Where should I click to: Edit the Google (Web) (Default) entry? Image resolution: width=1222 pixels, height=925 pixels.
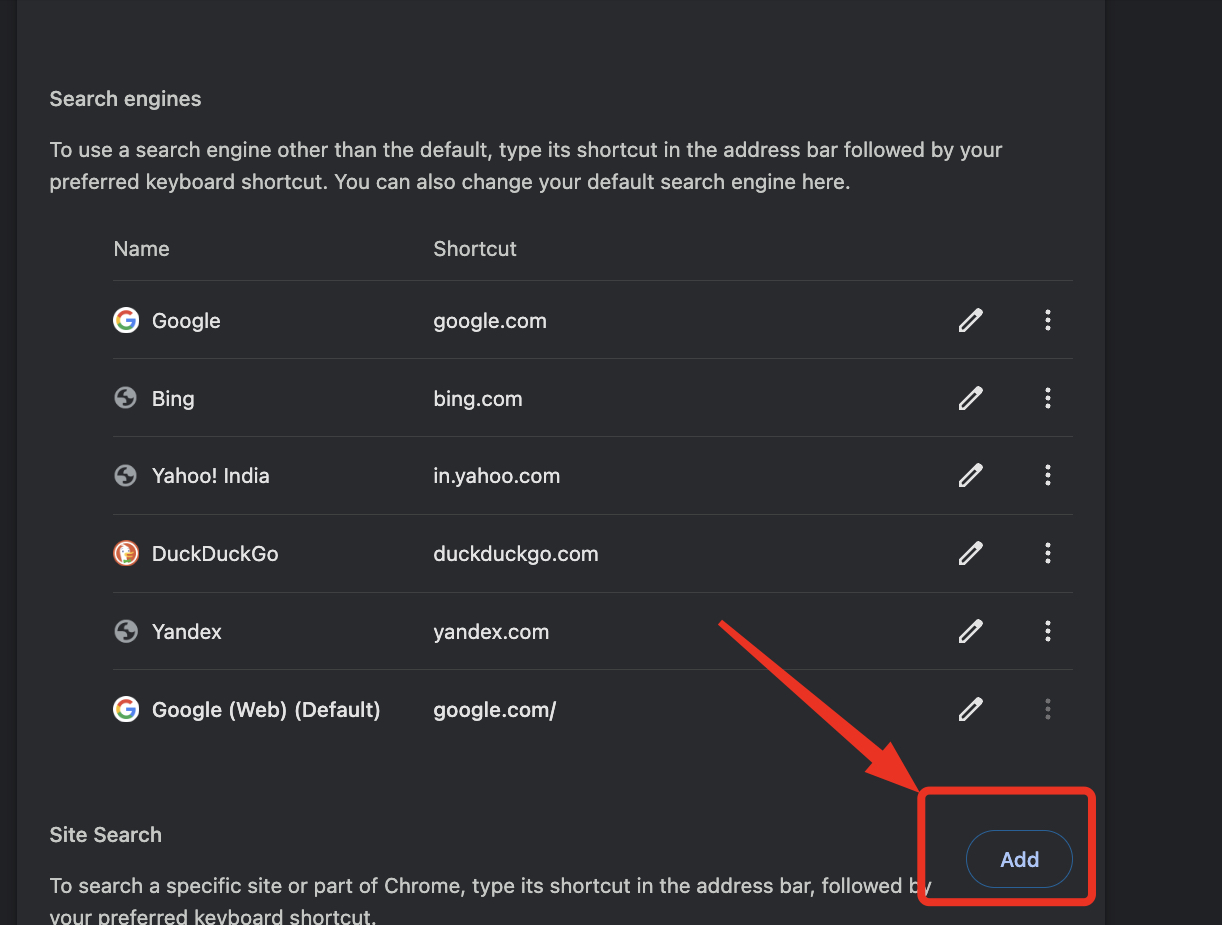click(x=970, y=709)
